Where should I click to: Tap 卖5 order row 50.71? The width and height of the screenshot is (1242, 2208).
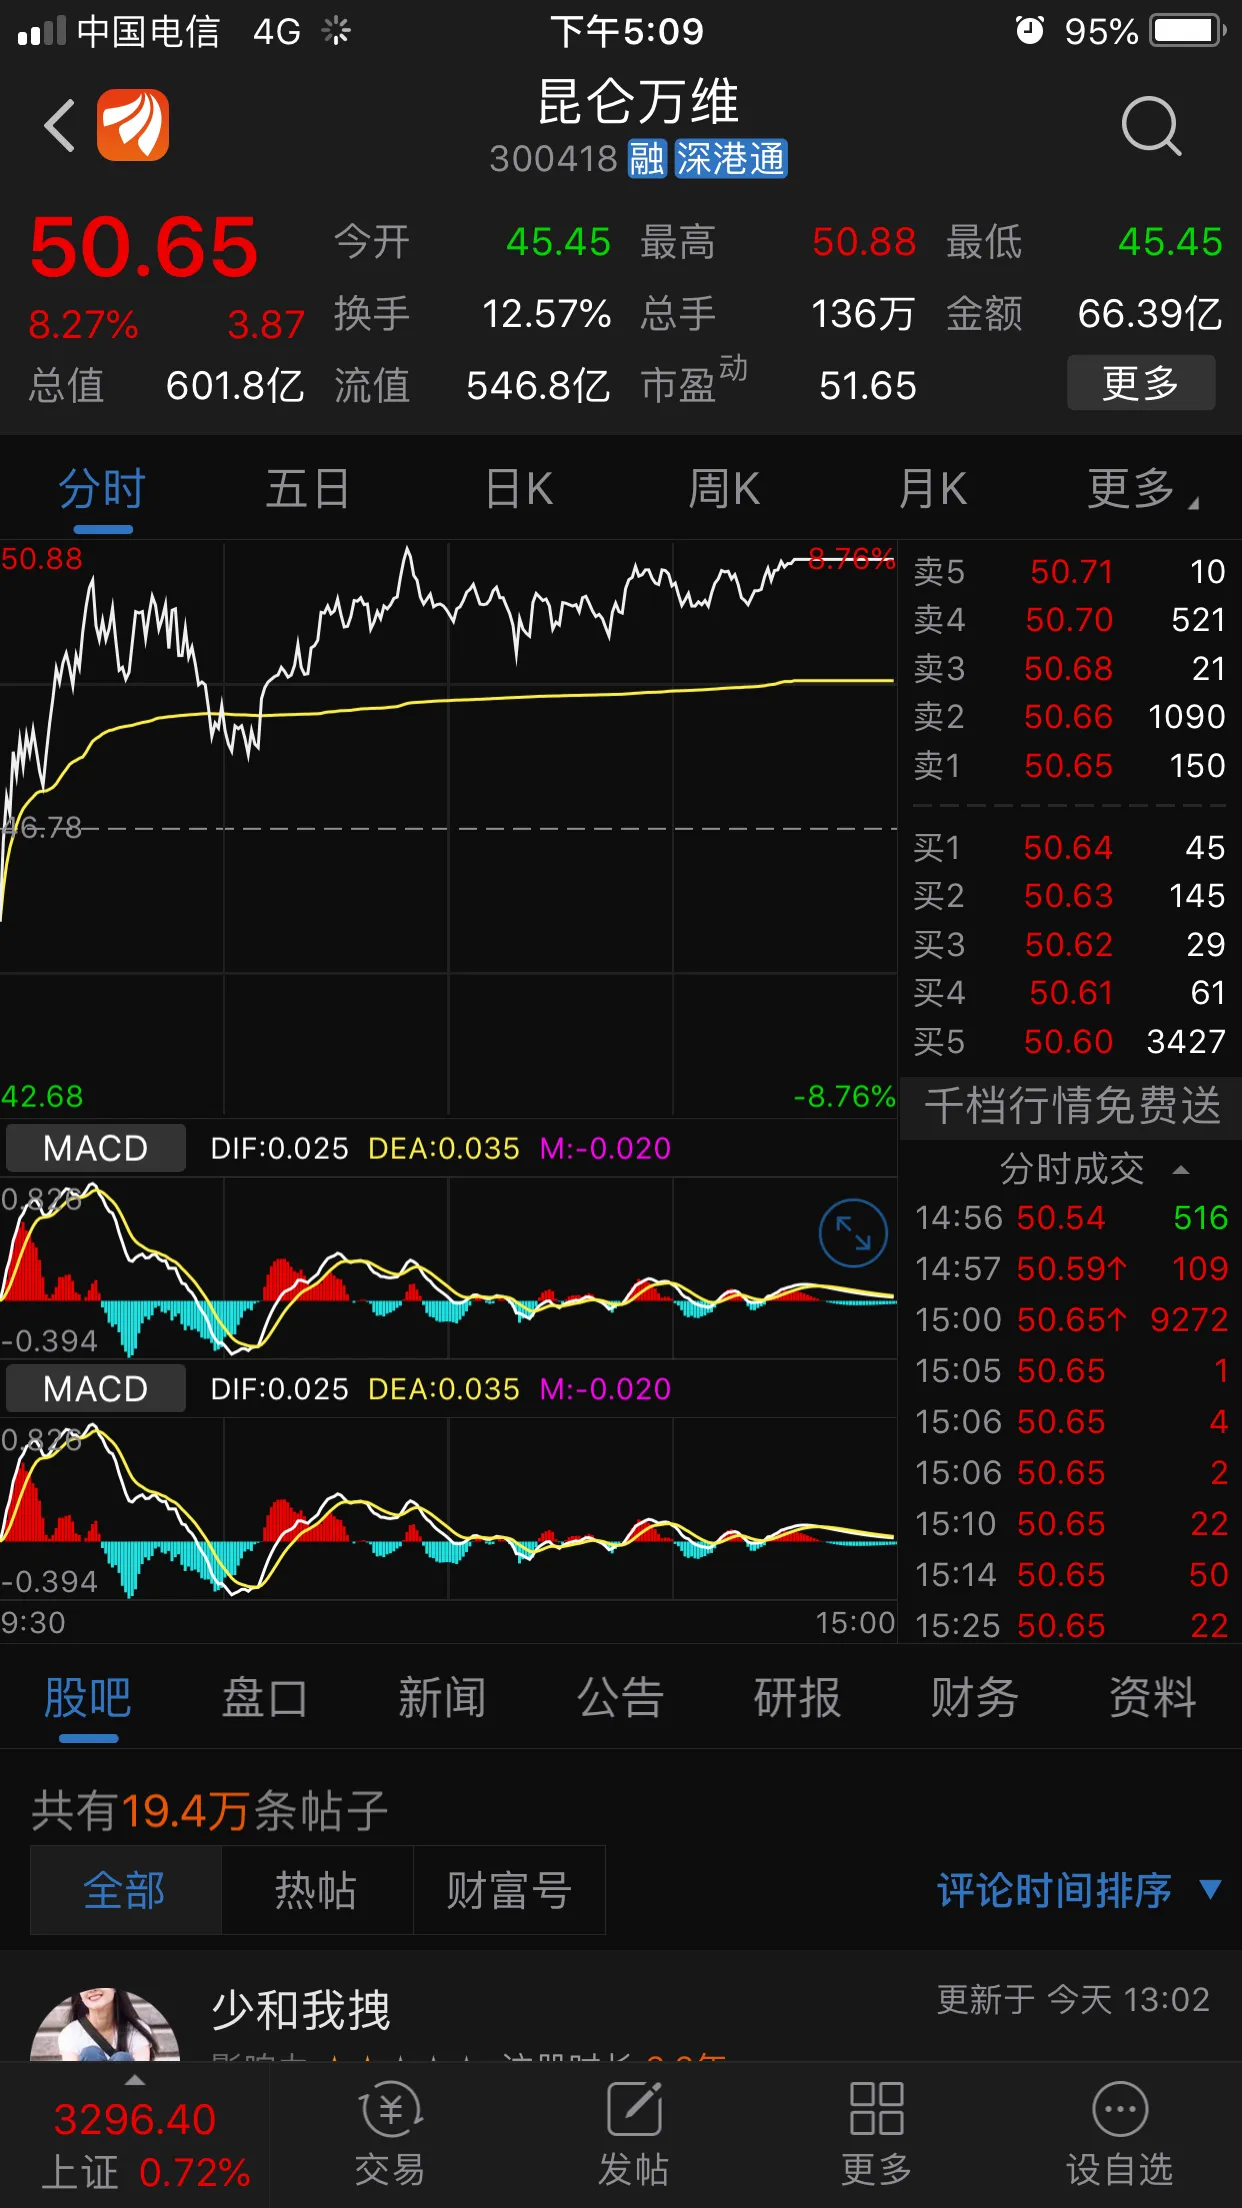tap(1070, 572)
